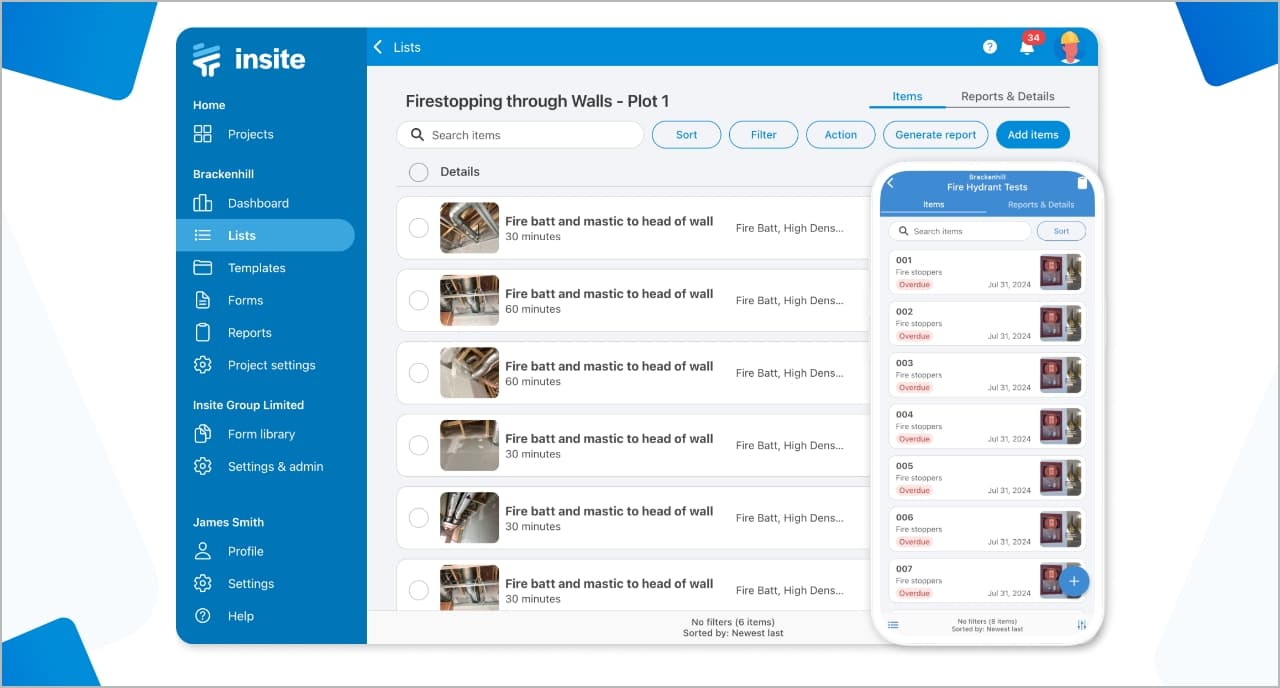Select the Items tab on the phone

click(x=933, y=205)
